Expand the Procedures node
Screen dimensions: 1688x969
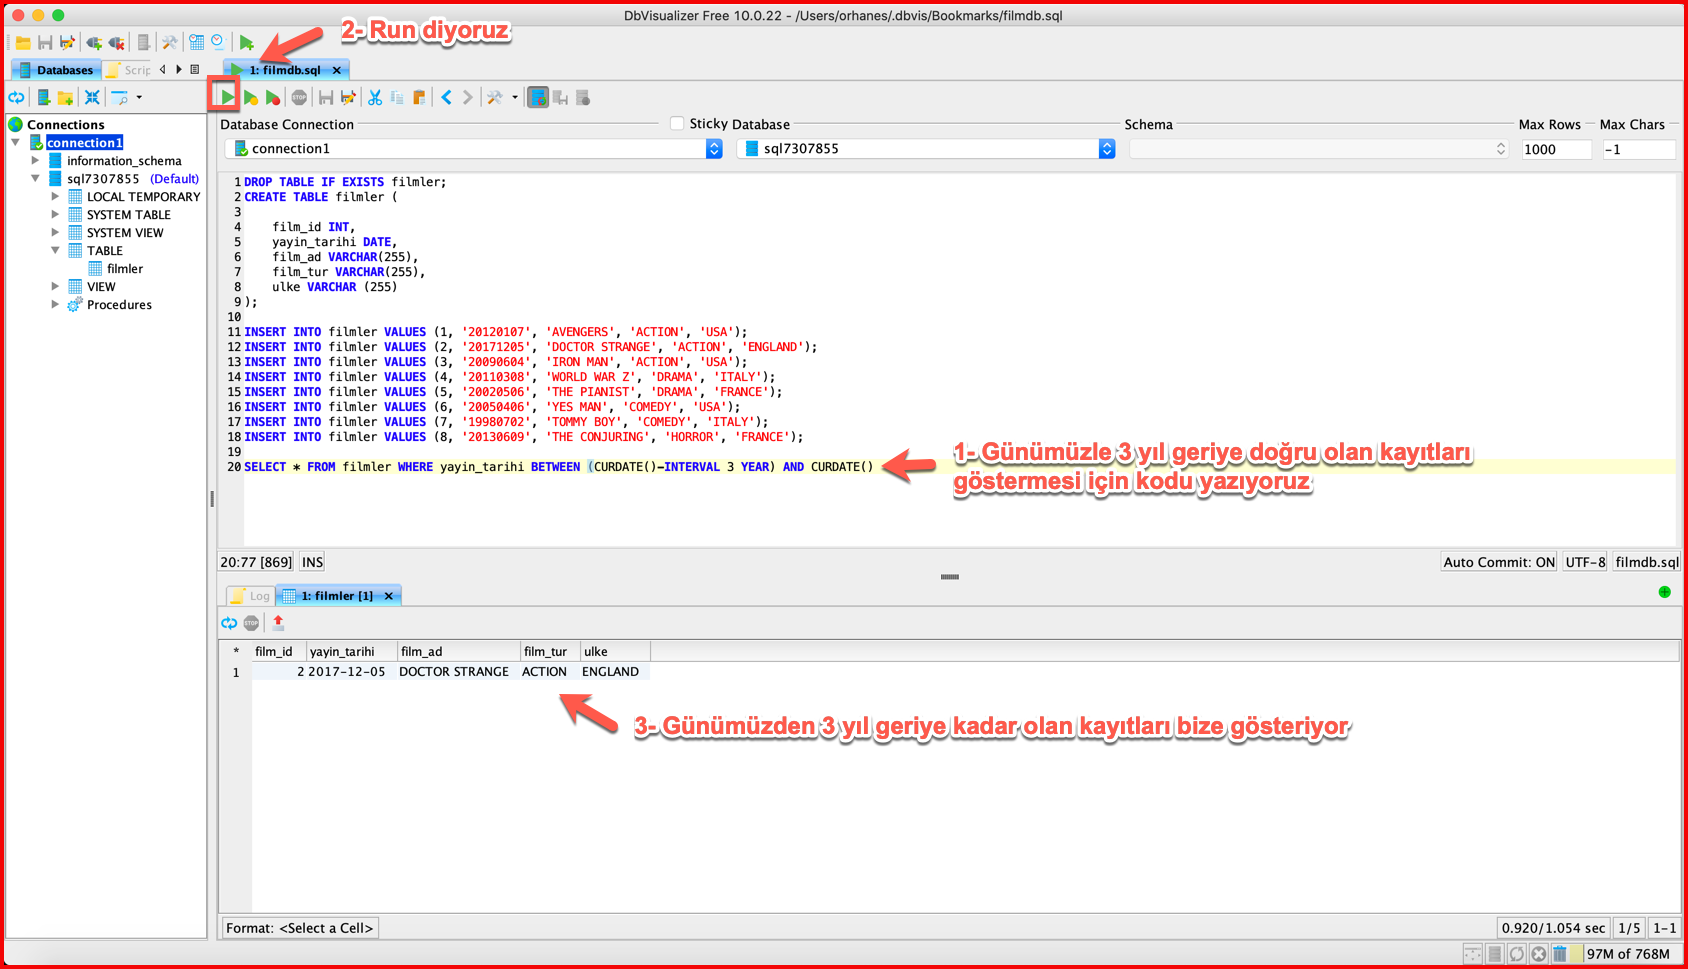55,304
